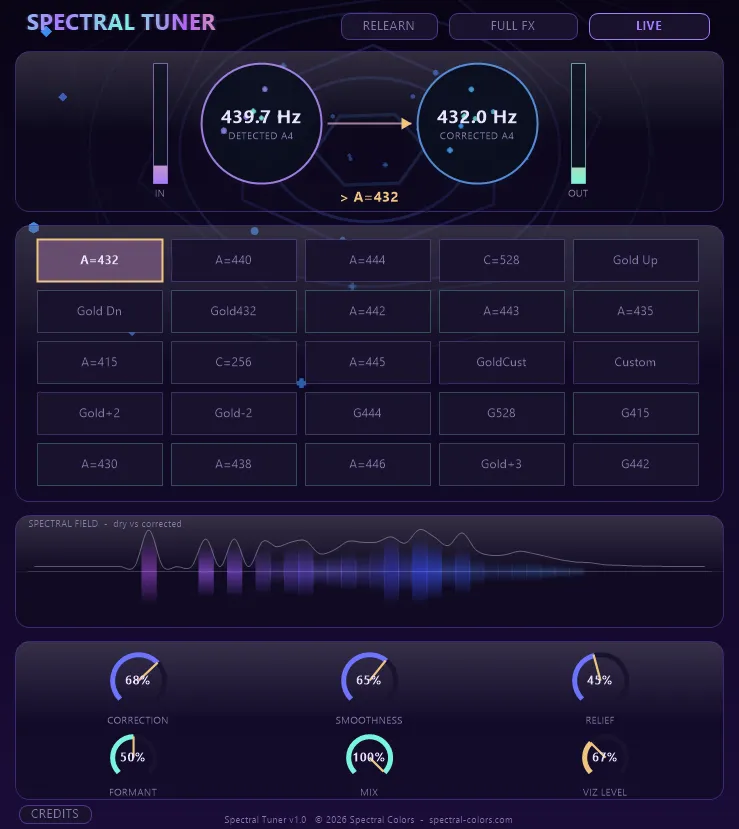Click the corrected 432.0 Hz circle
739x829 pixels.
[x=477, y=123]
